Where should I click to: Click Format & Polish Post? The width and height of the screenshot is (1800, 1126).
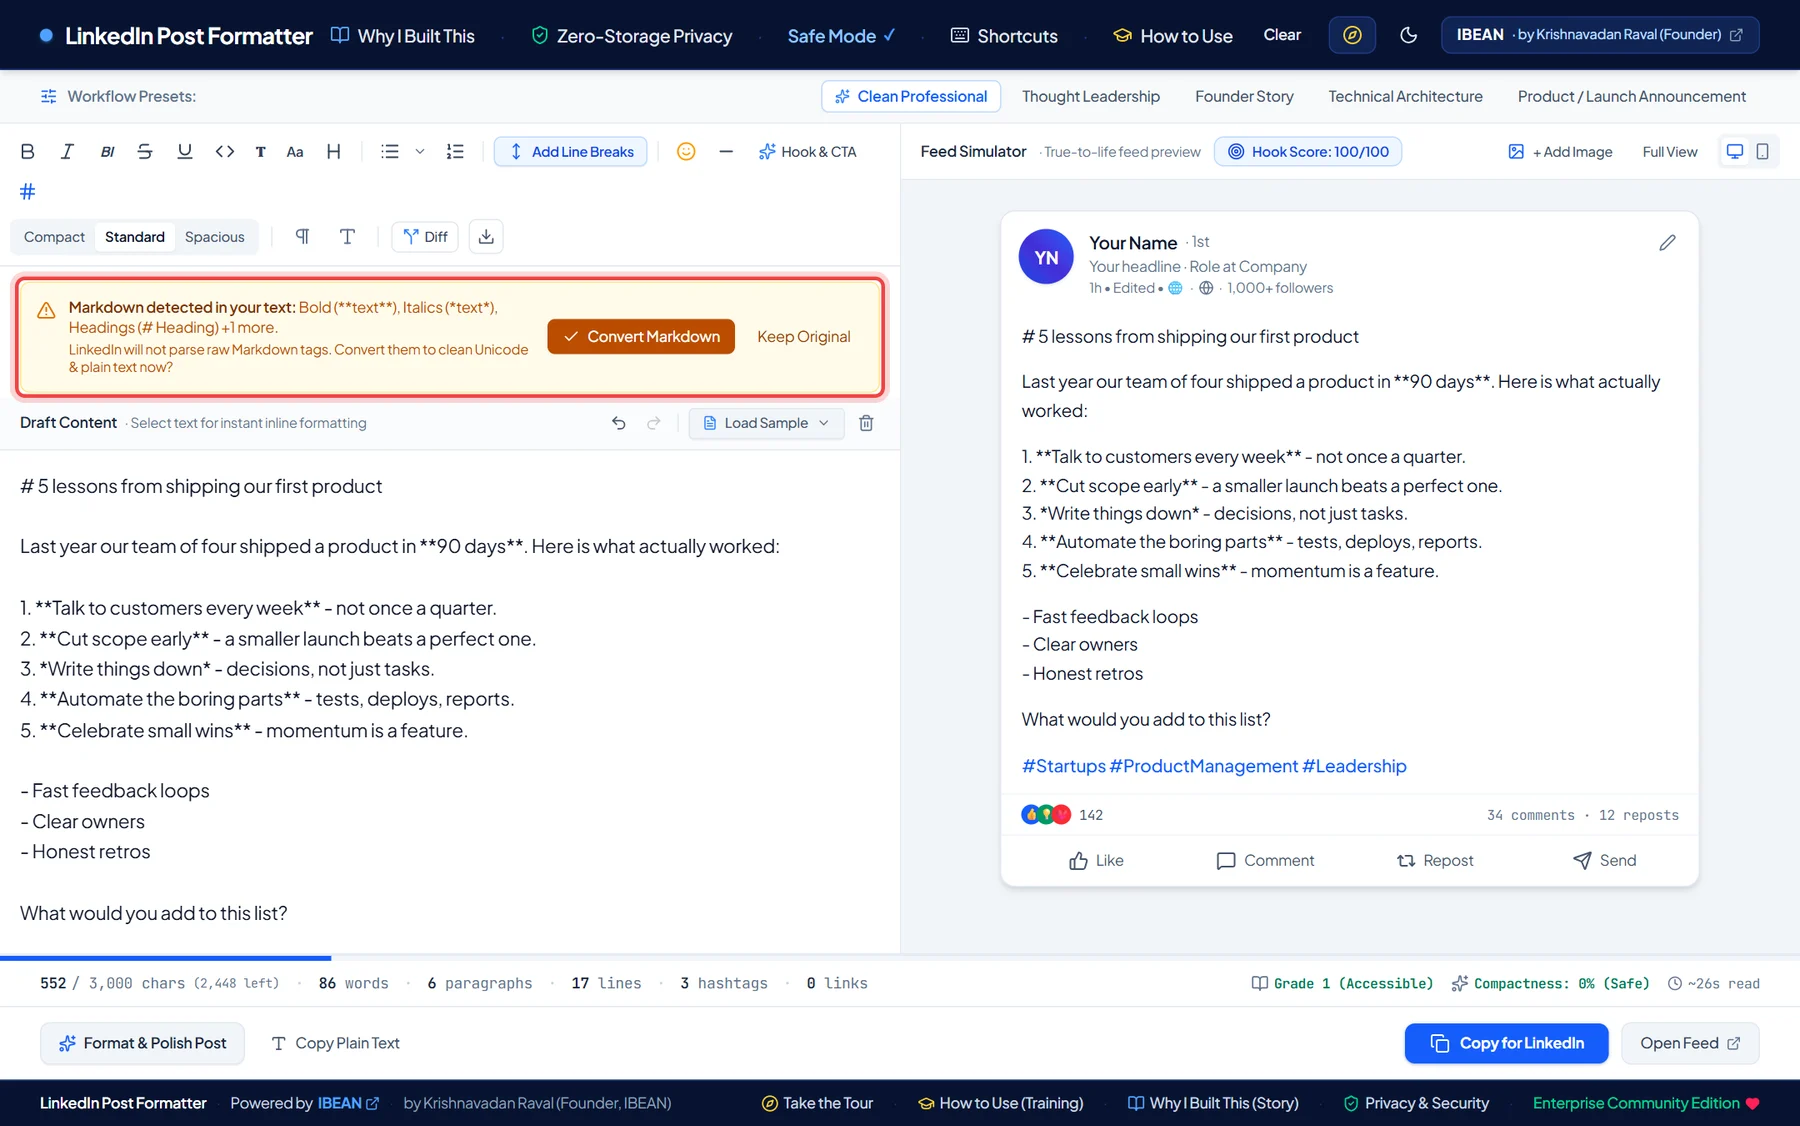(142, 1043)
